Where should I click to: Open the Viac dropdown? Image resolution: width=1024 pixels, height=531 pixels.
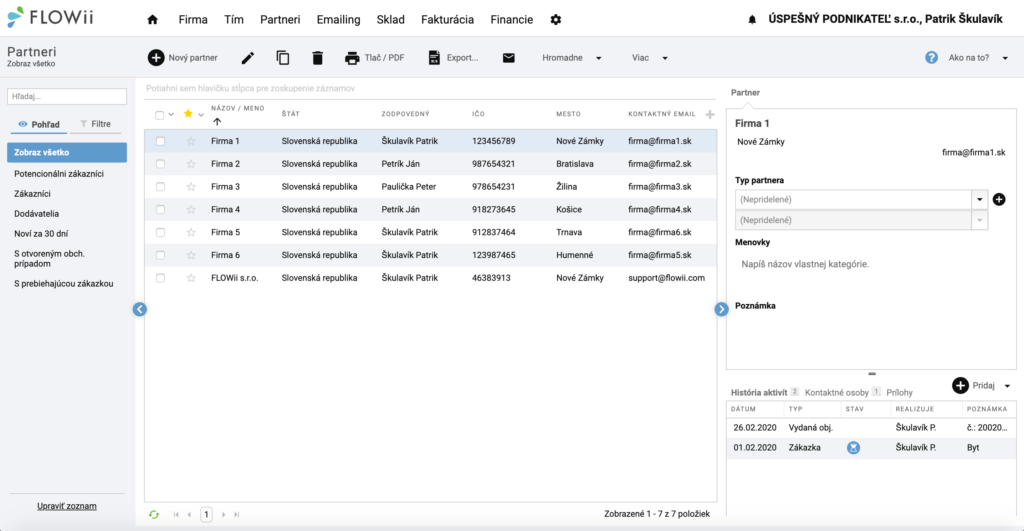coord(649,57)
